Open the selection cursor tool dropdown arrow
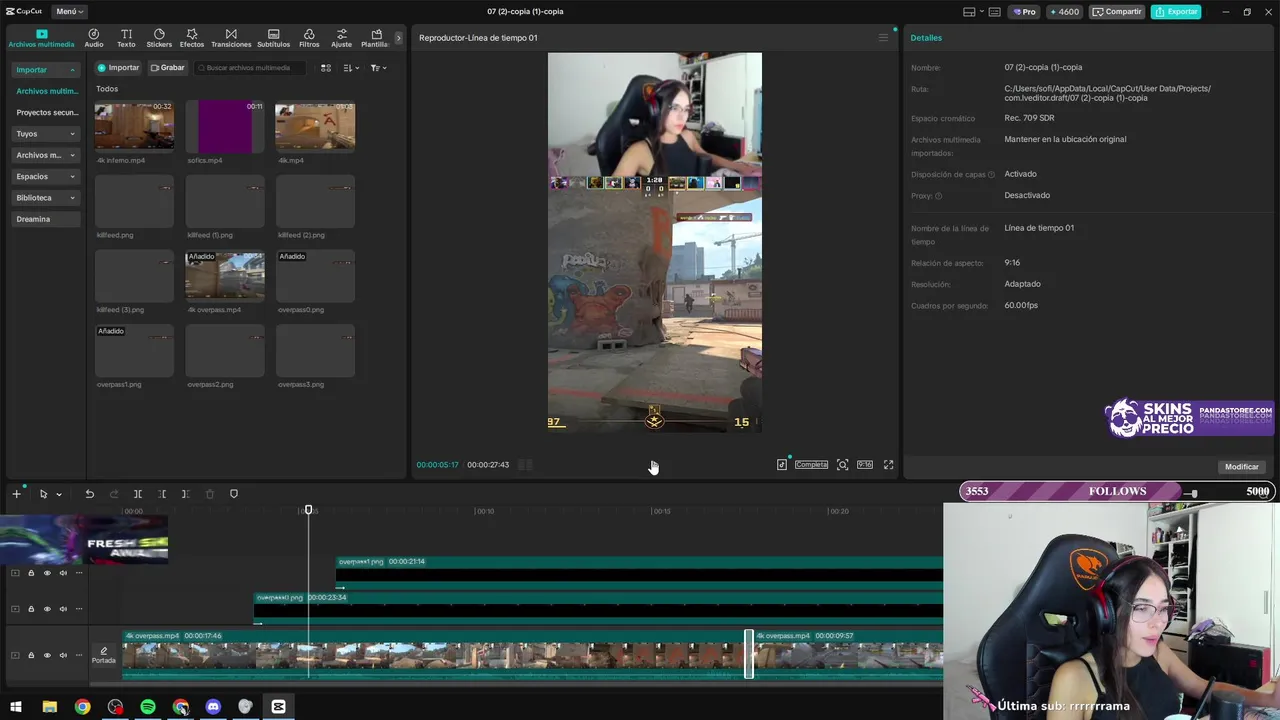Viewport: 1280px width, 720px height. pyautogui.click(x=59, y=494)
